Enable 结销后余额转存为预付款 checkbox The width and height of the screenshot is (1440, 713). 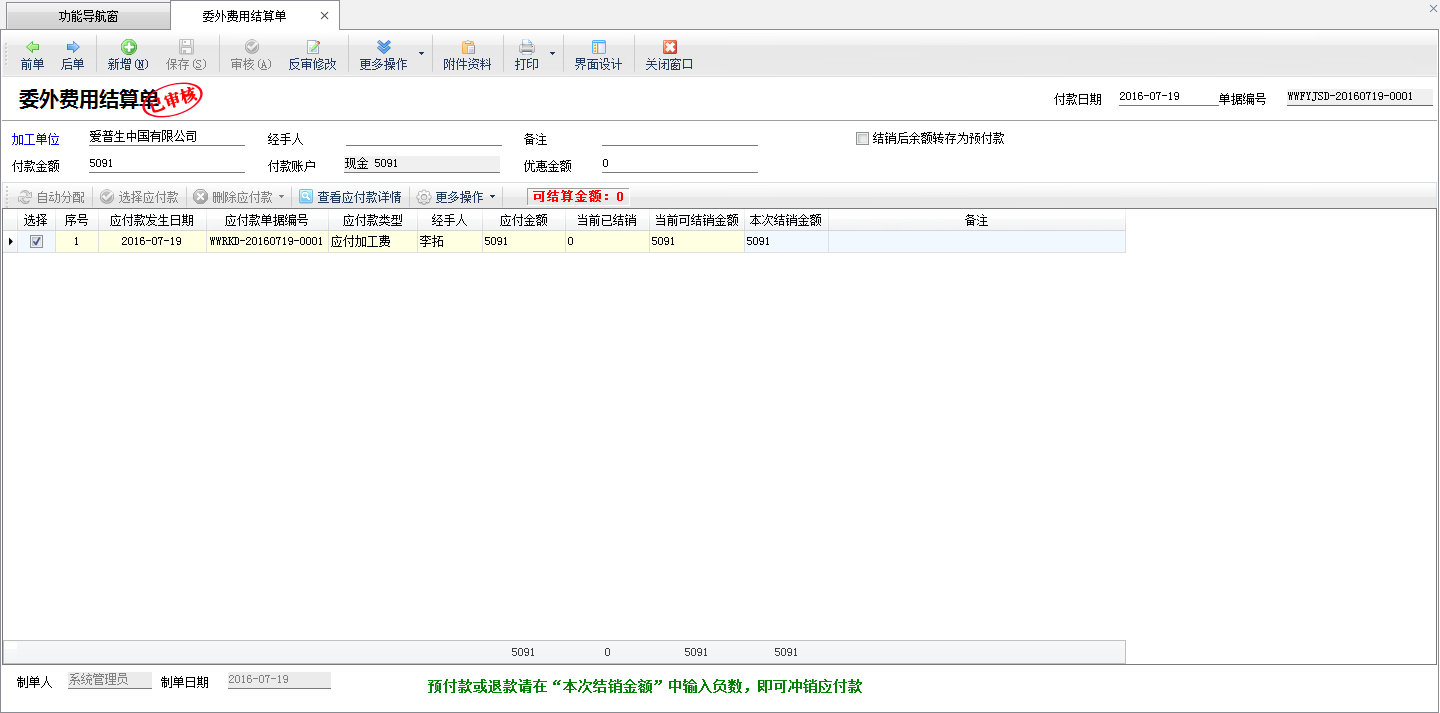(862, 139)
